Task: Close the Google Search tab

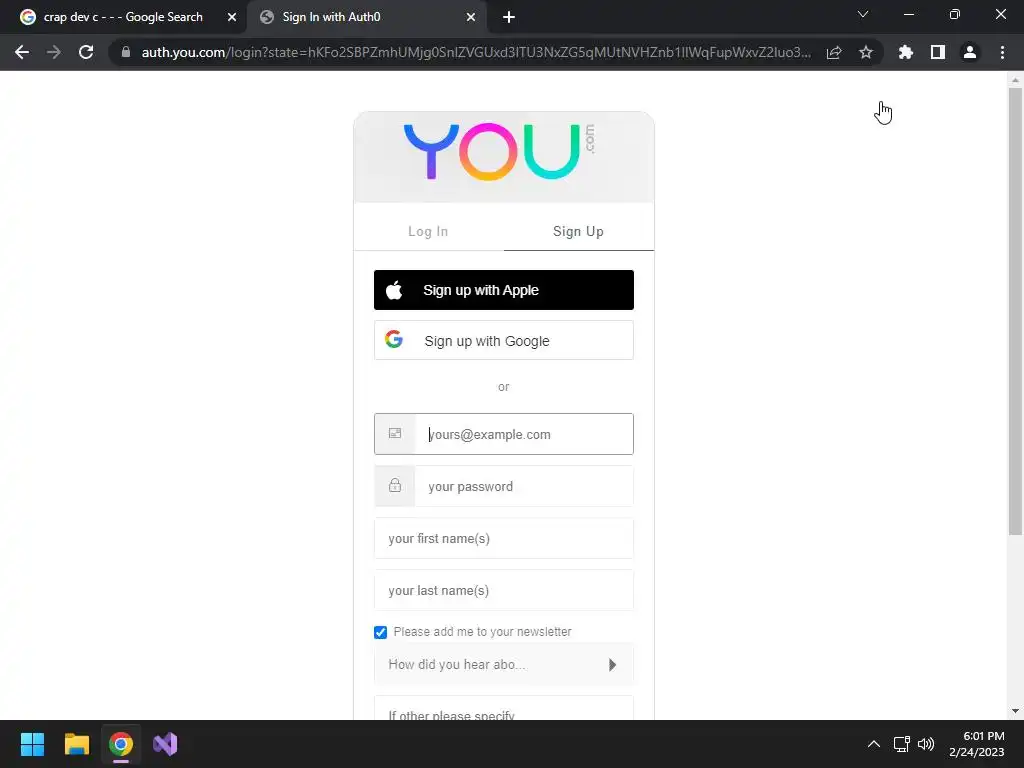Action: click(232, 17)
